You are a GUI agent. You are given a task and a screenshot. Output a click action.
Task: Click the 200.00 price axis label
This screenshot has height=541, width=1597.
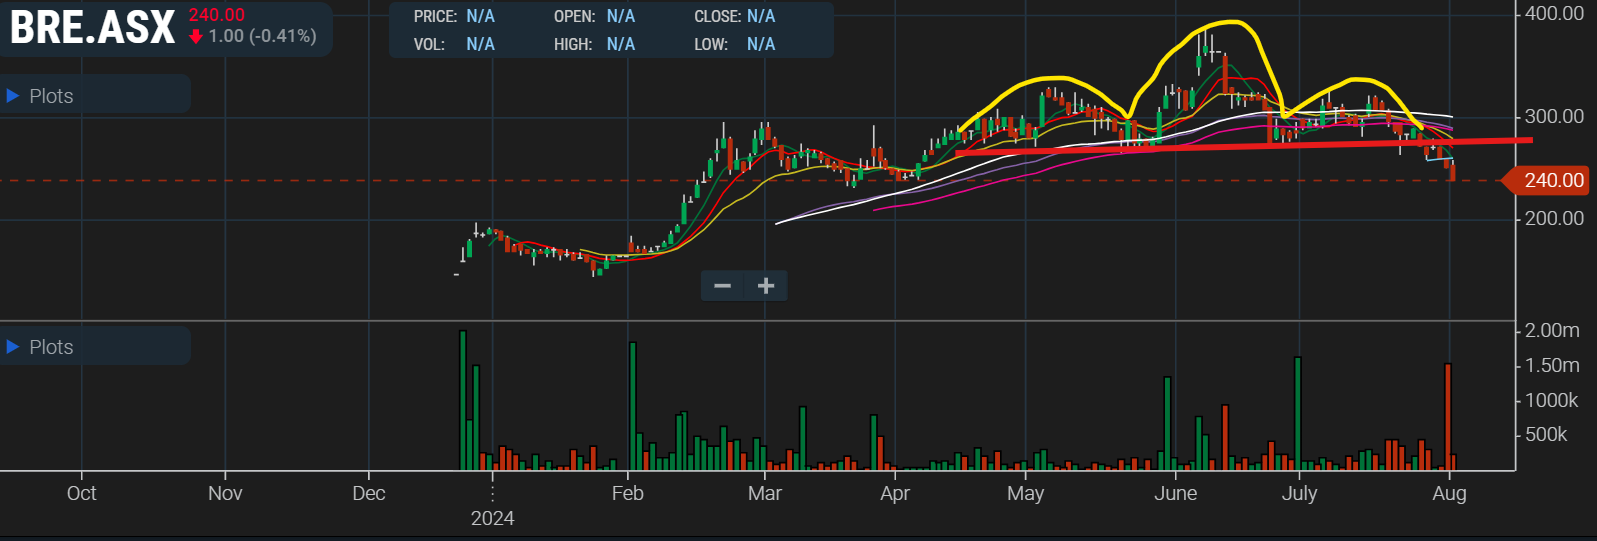pos(1554,218)
